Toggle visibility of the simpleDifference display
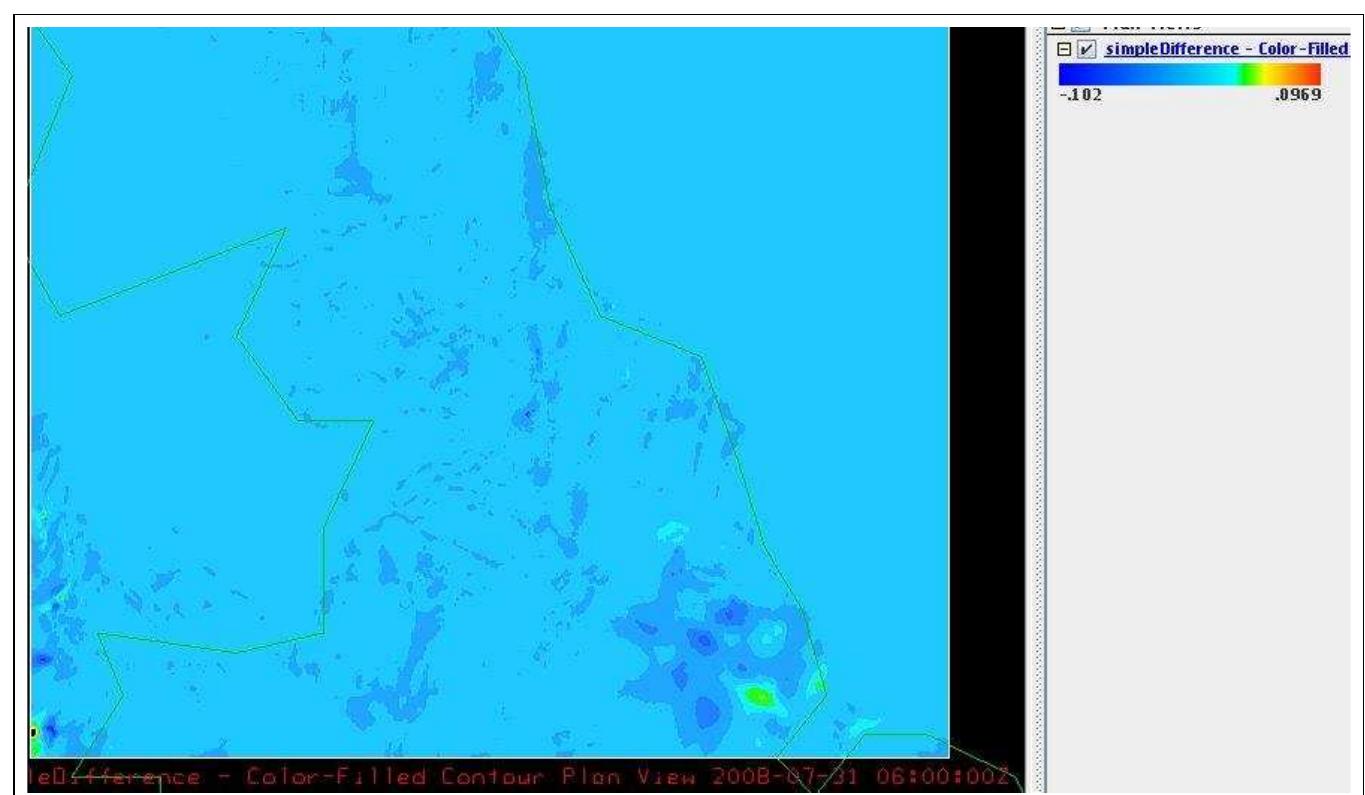The height and width of the screenshot is (795, 1365). [x=1085, y=47]
